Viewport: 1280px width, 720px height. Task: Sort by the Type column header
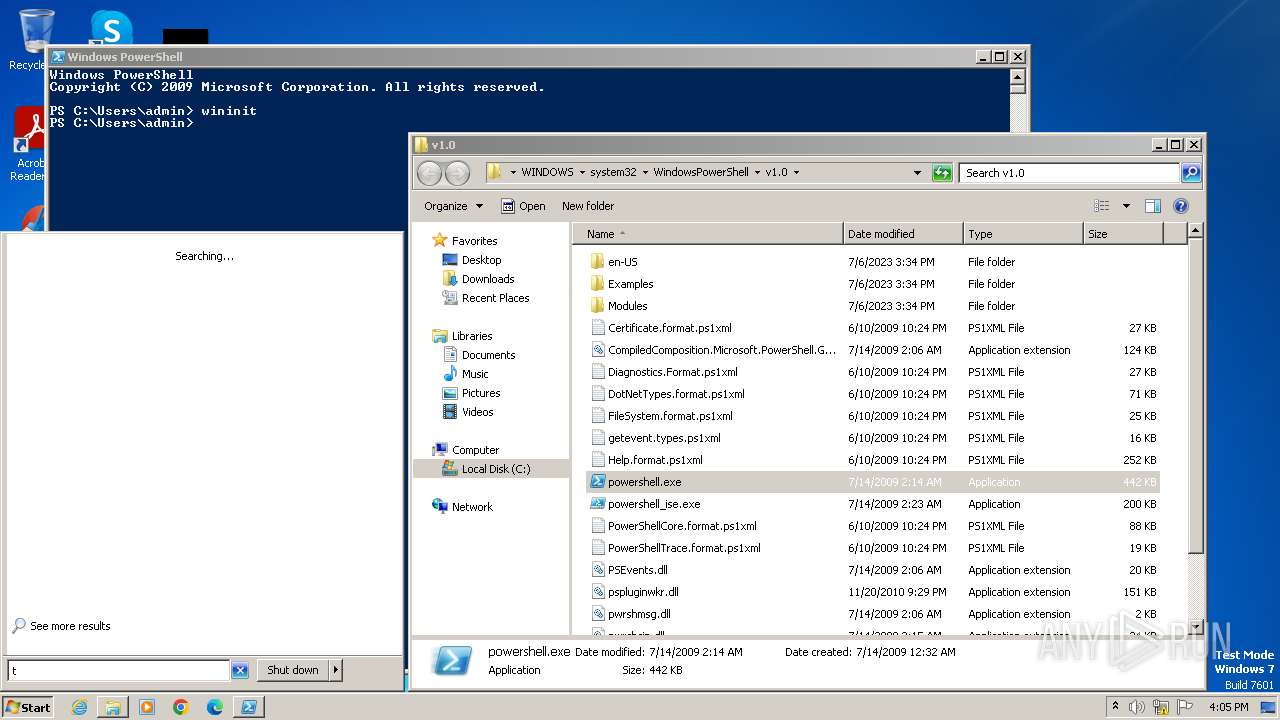tap(1023, 234)
